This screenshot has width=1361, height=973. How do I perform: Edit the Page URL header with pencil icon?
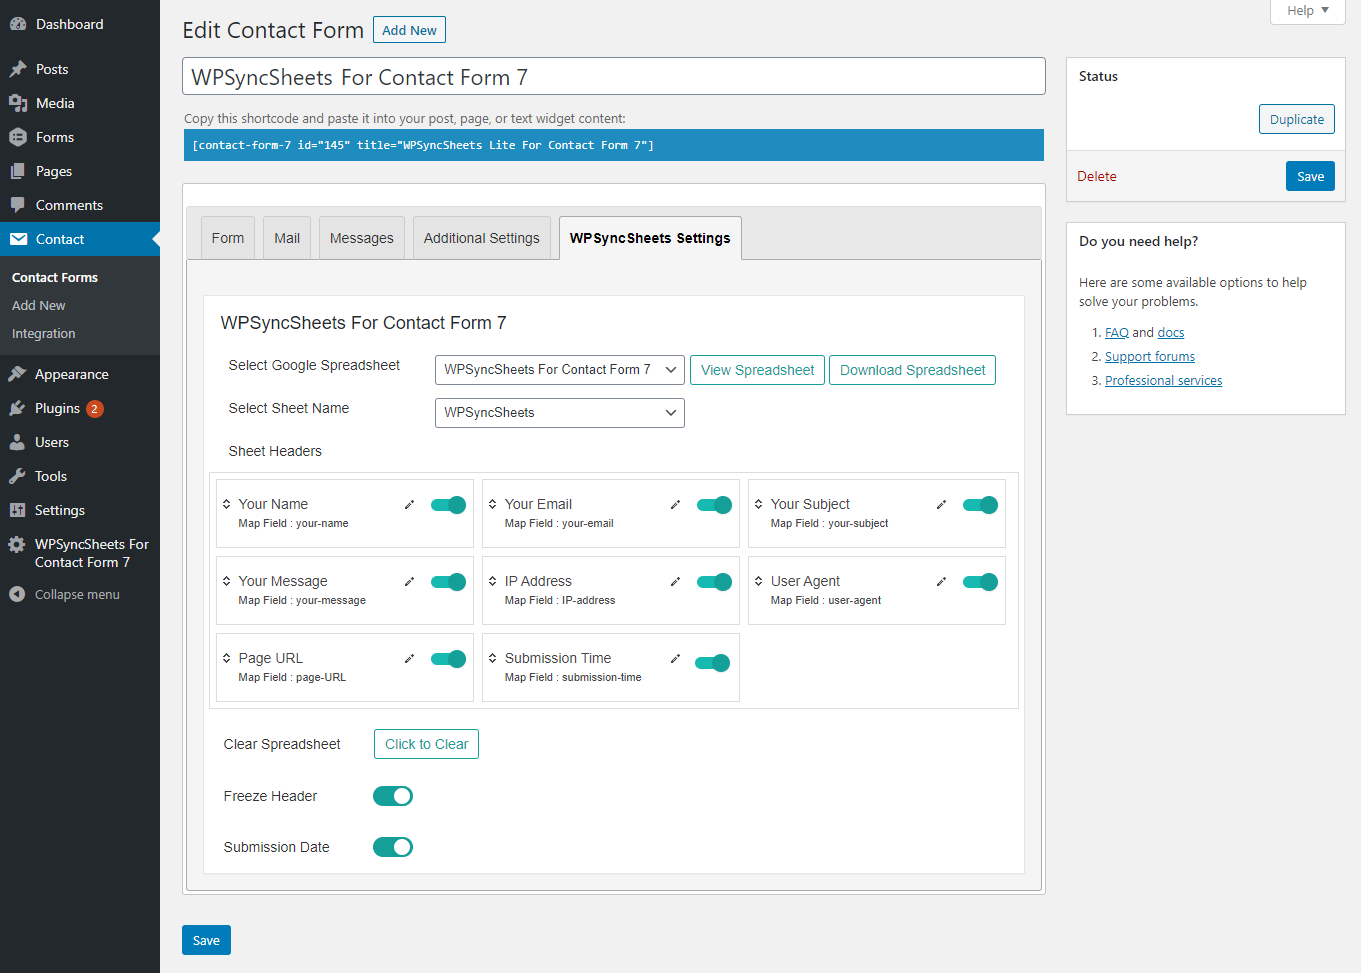click(x=409, y=659)
